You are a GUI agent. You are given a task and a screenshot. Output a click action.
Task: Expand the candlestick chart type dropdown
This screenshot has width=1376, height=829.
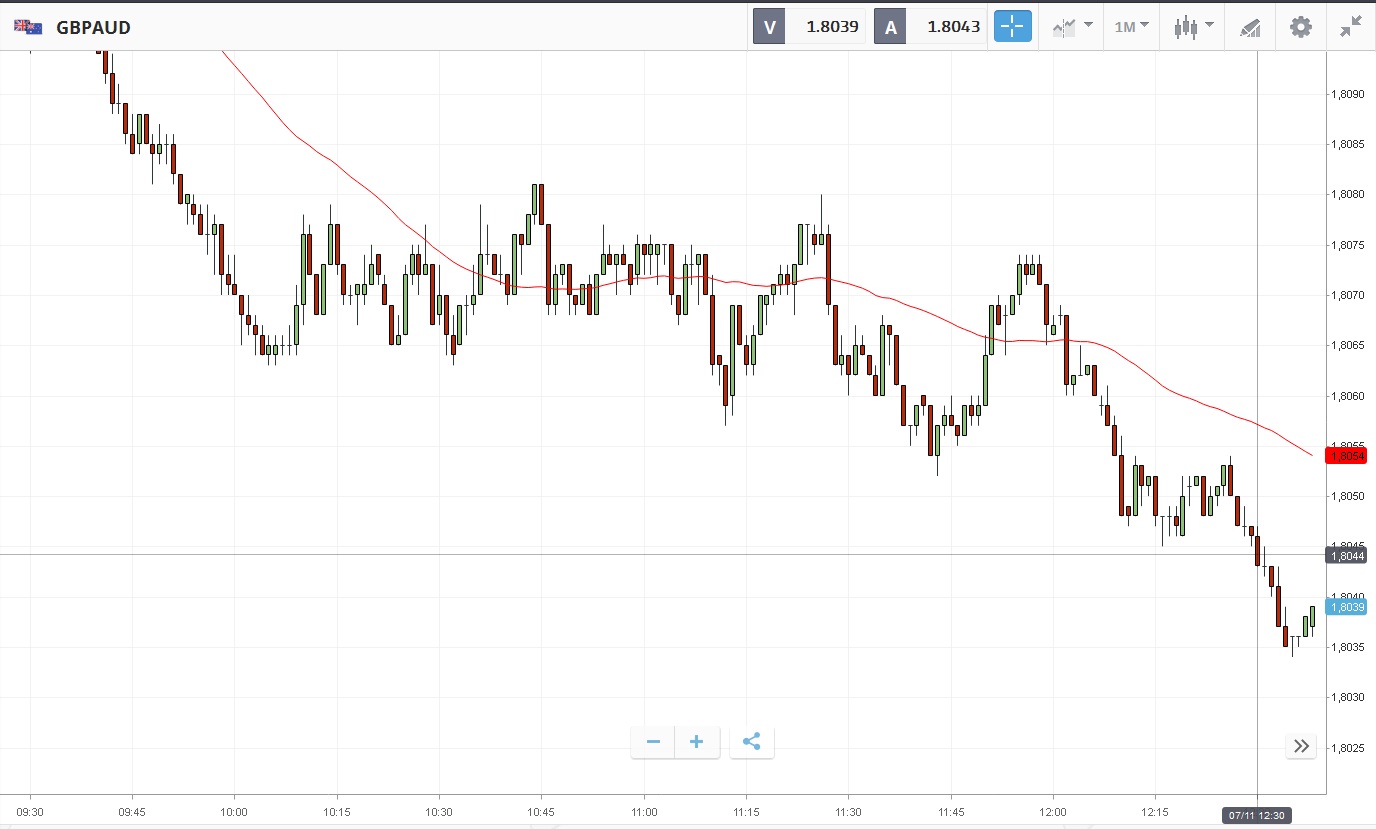click(x=1193, y=27)
